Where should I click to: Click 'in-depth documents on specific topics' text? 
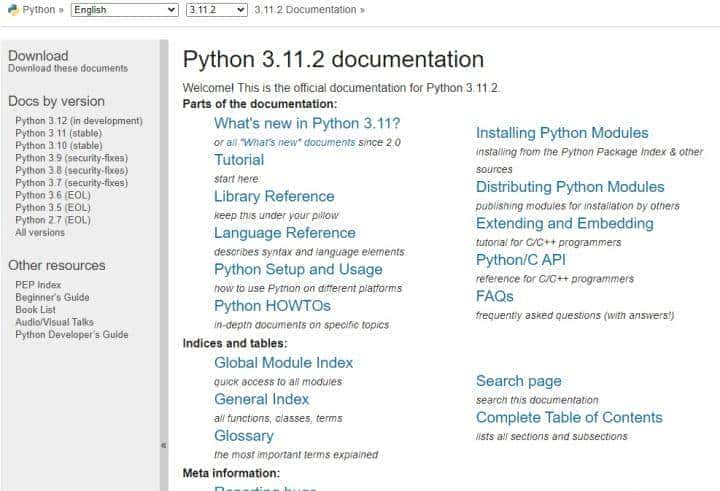(302, 325)
